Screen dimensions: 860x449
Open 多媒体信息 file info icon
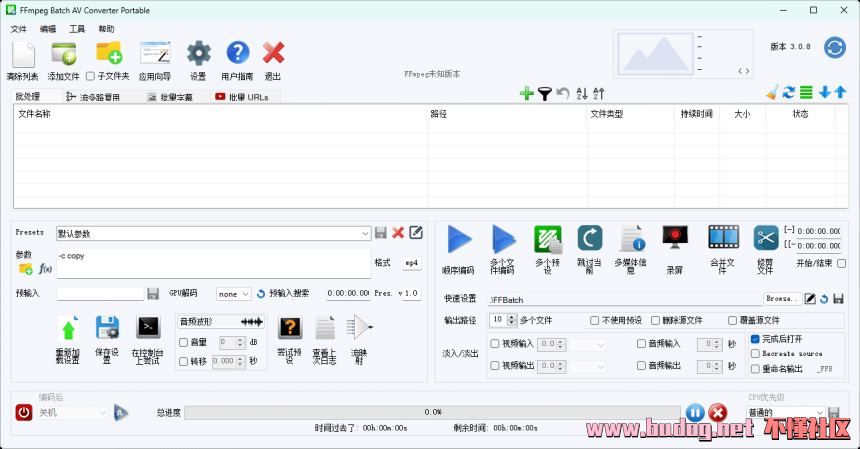tap(632, 238)
